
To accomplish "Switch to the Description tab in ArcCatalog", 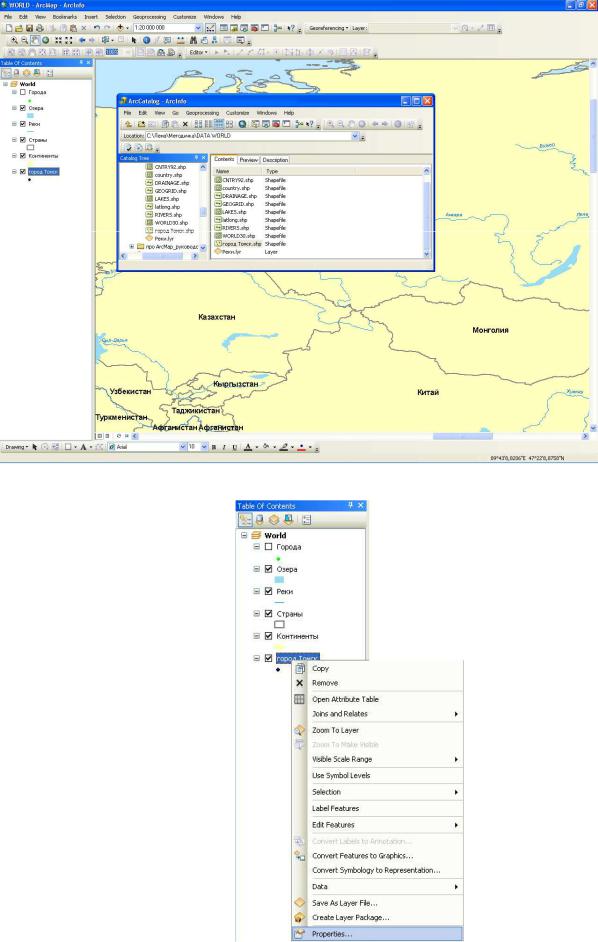I will click(275, 160).
